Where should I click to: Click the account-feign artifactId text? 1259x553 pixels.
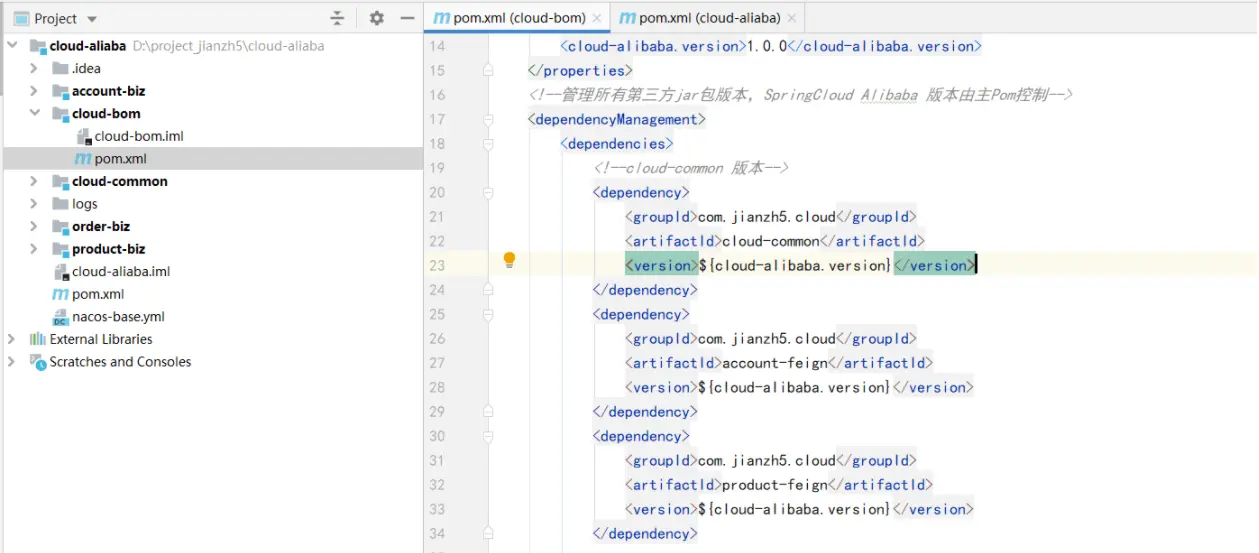click(x=774, y=363)
